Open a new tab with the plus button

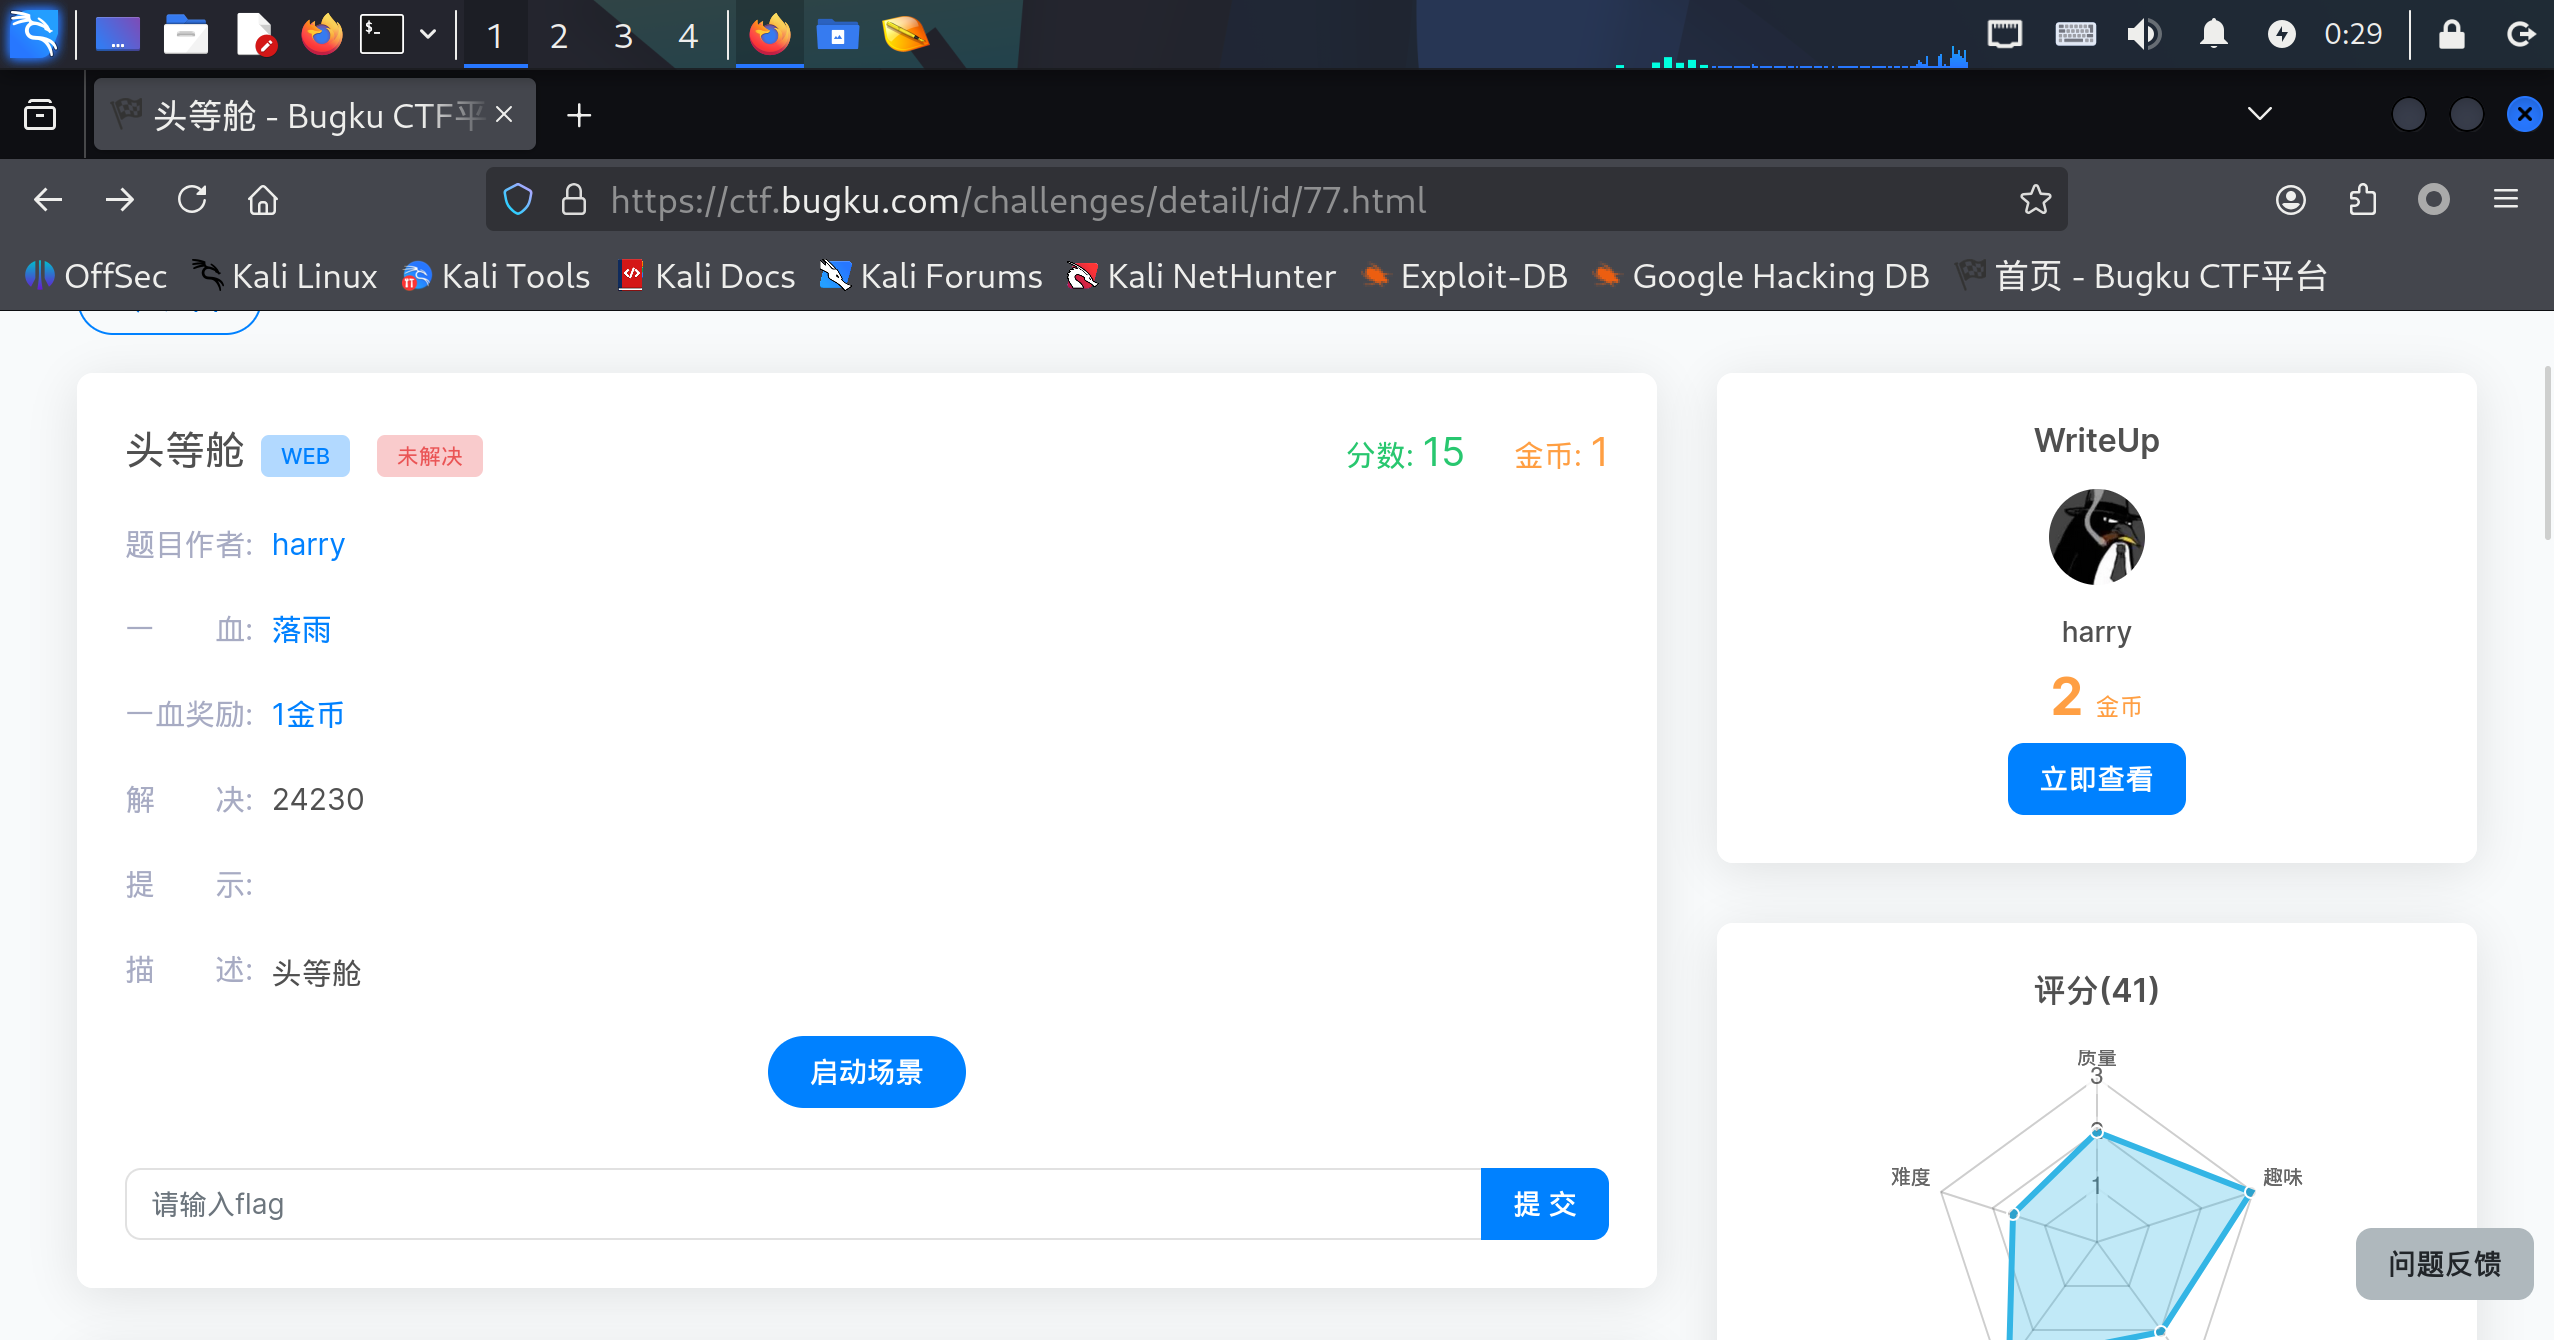[x=579, y=115]
